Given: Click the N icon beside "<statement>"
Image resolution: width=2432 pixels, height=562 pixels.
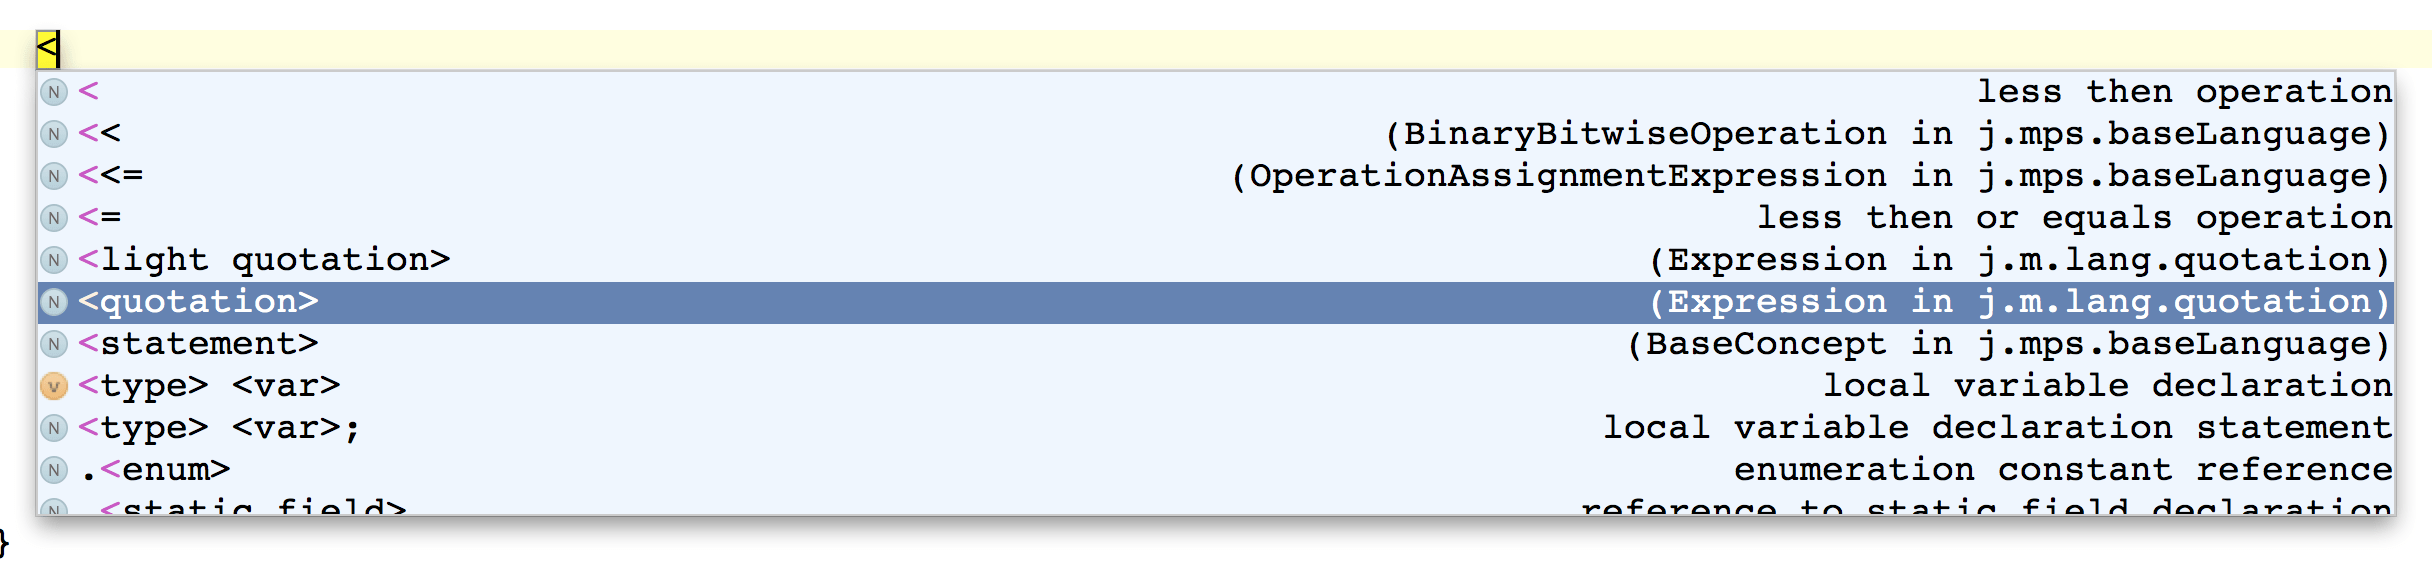Looking at the screenshot, I should click(54, 344).
